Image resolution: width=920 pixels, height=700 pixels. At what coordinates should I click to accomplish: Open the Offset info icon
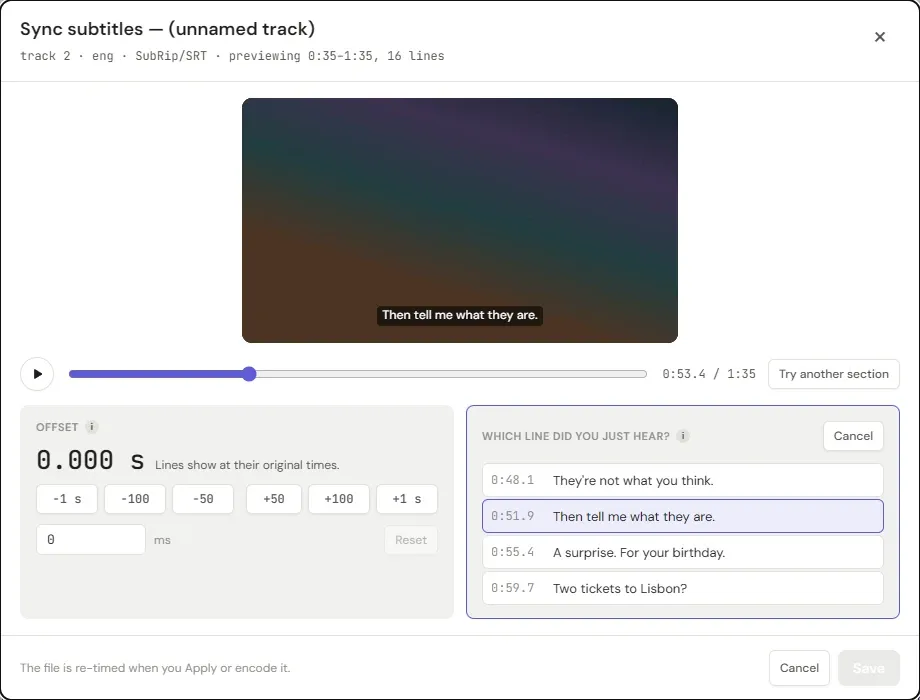[x=92, y=427]
